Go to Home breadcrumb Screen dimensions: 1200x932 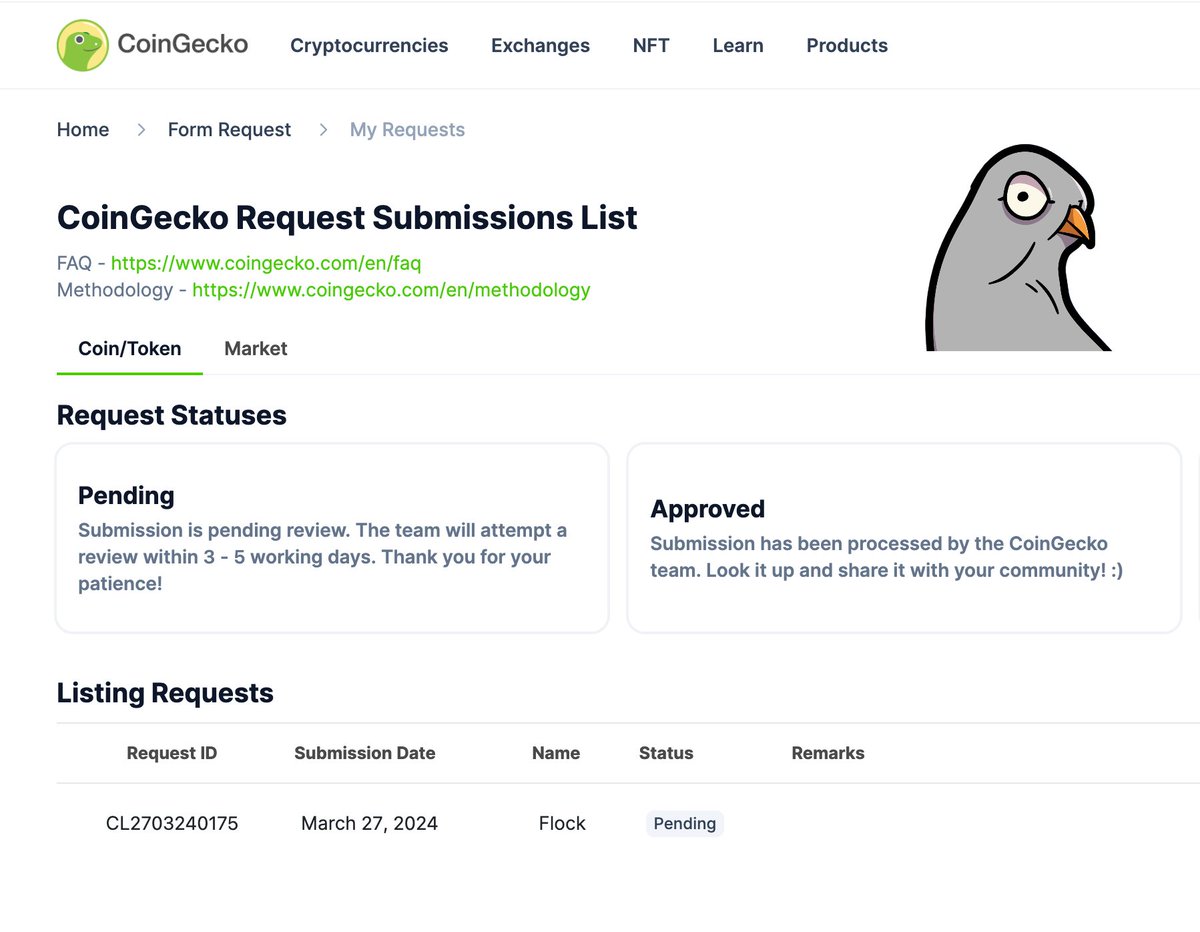[83, 129]
